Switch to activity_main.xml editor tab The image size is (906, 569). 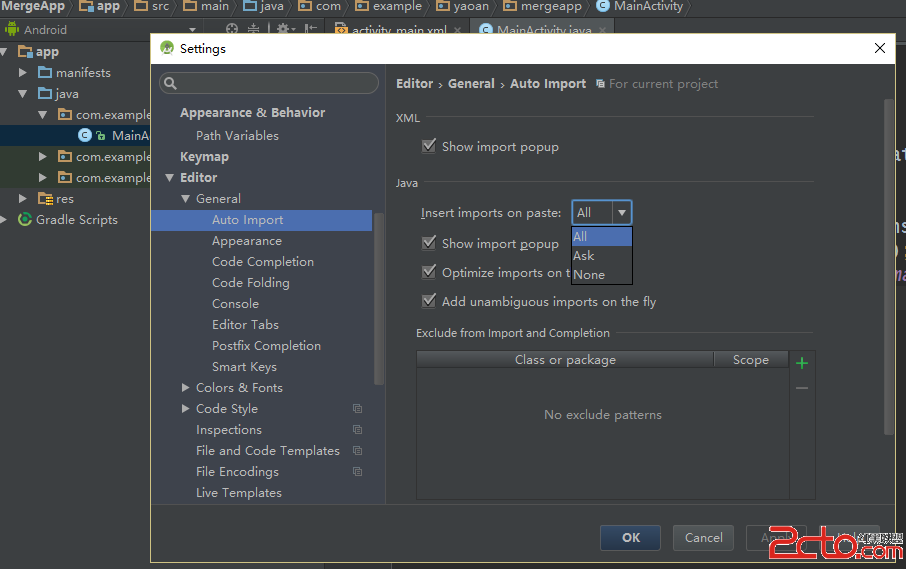coord(398,29)
